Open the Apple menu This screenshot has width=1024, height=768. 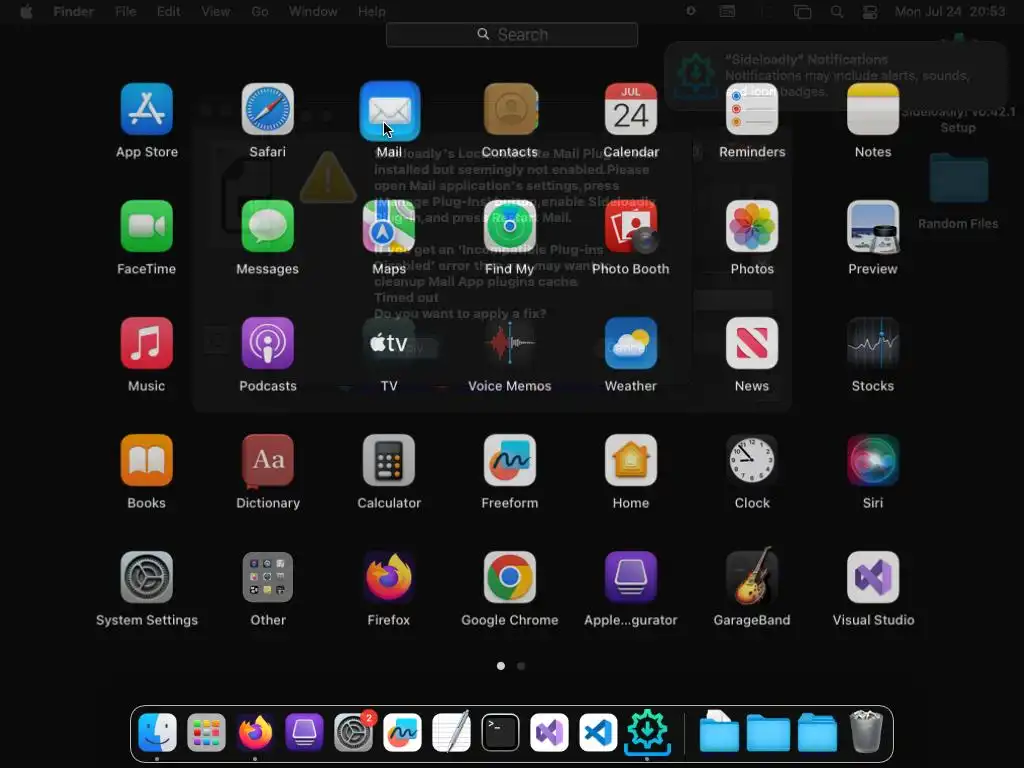(x=26, y=11)
